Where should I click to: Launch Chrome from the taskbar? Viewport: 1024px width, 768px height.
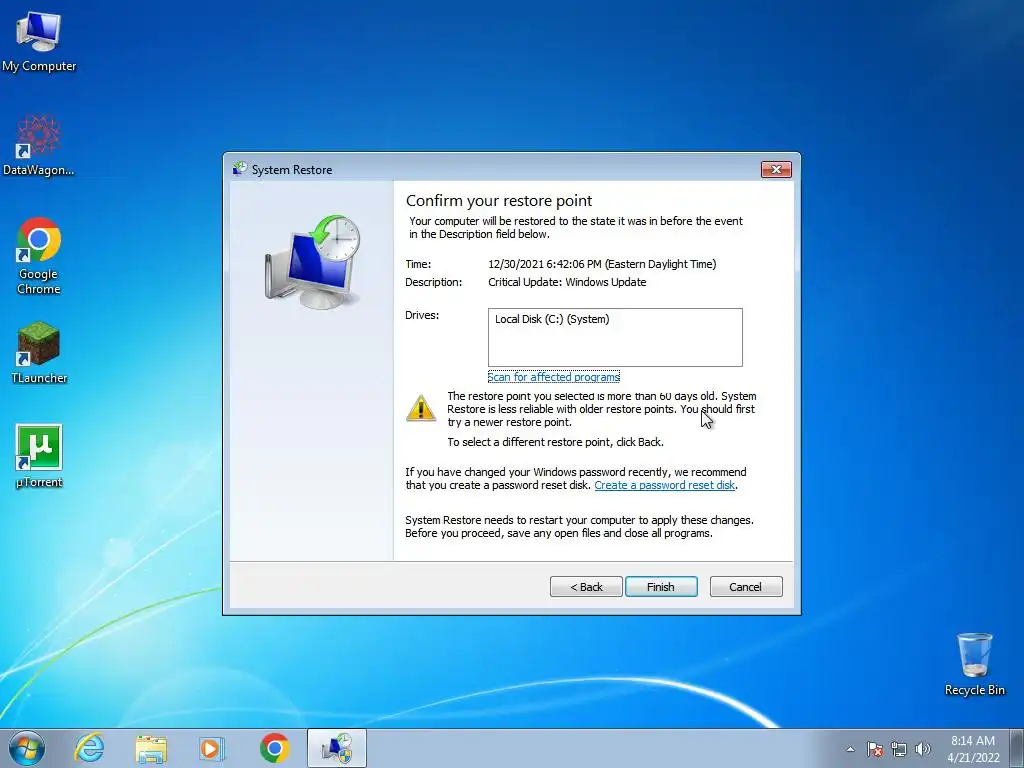click(x=274, y=748)
